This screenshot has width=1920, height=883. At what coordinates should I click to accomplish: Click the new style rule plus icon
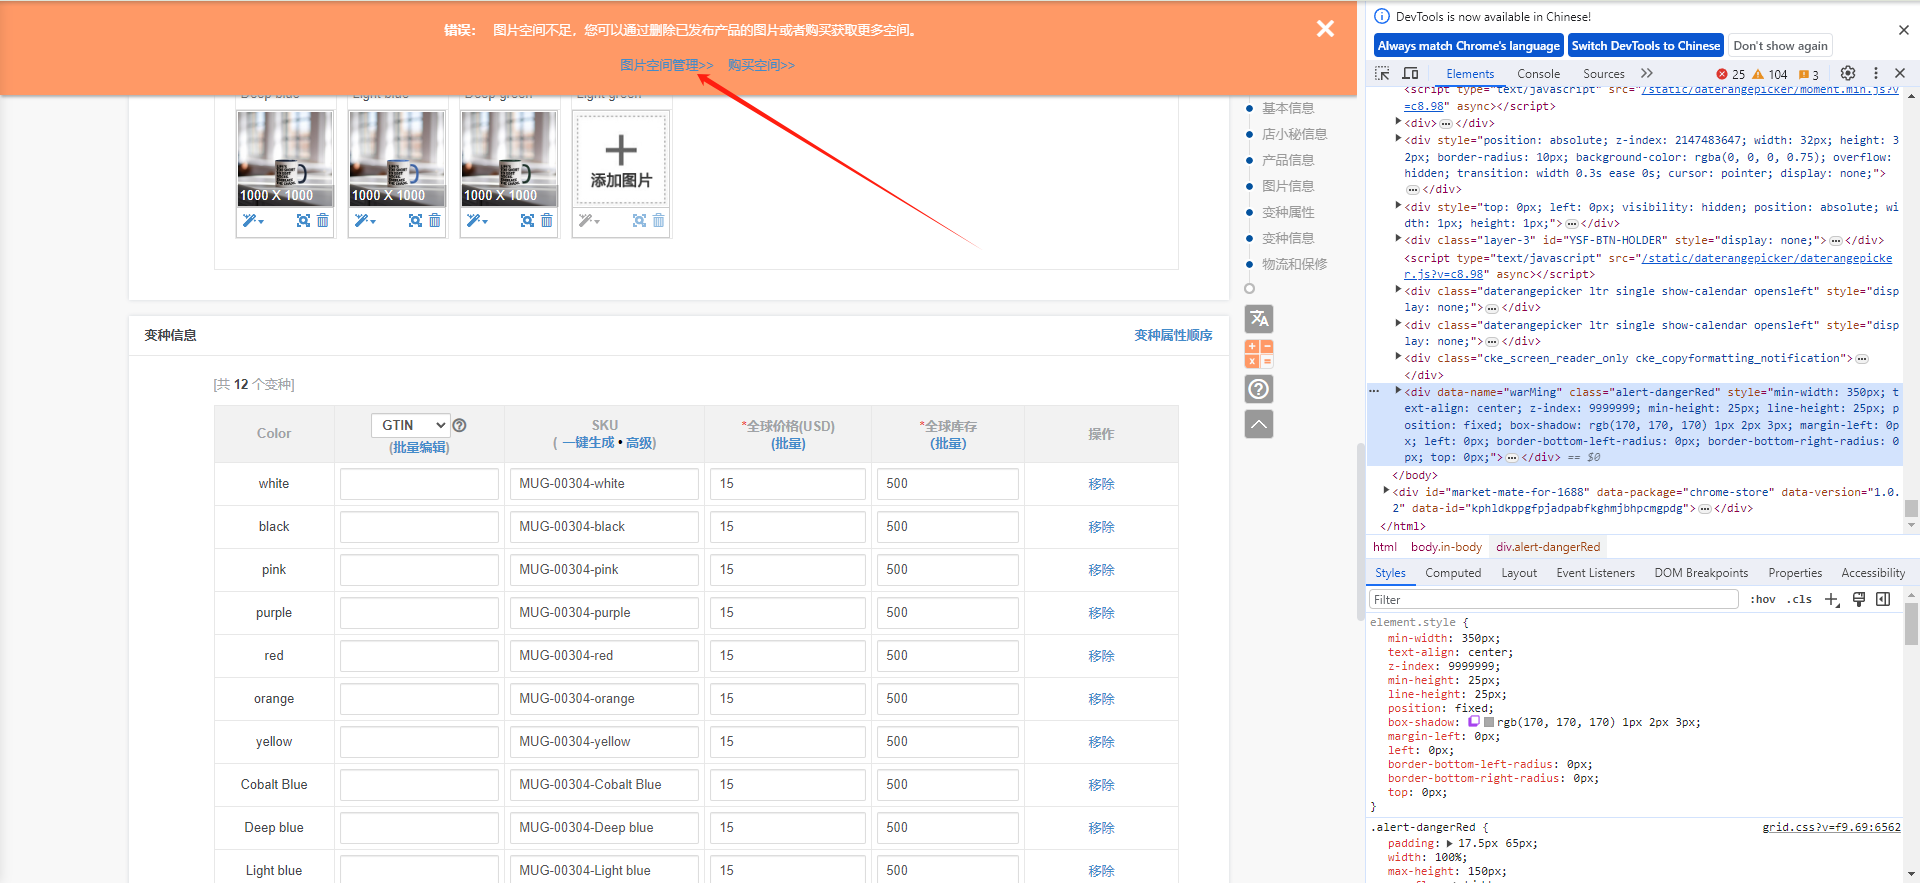pyautogui.click(x=1831, y=599)
